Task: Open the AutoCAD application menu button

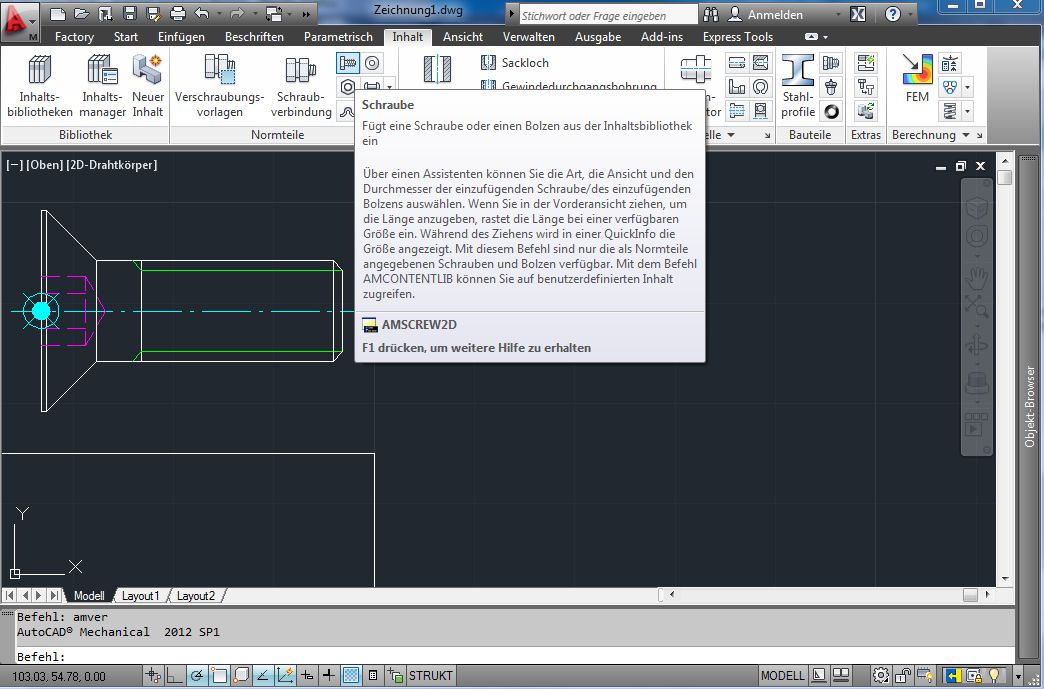Action: 20,21
